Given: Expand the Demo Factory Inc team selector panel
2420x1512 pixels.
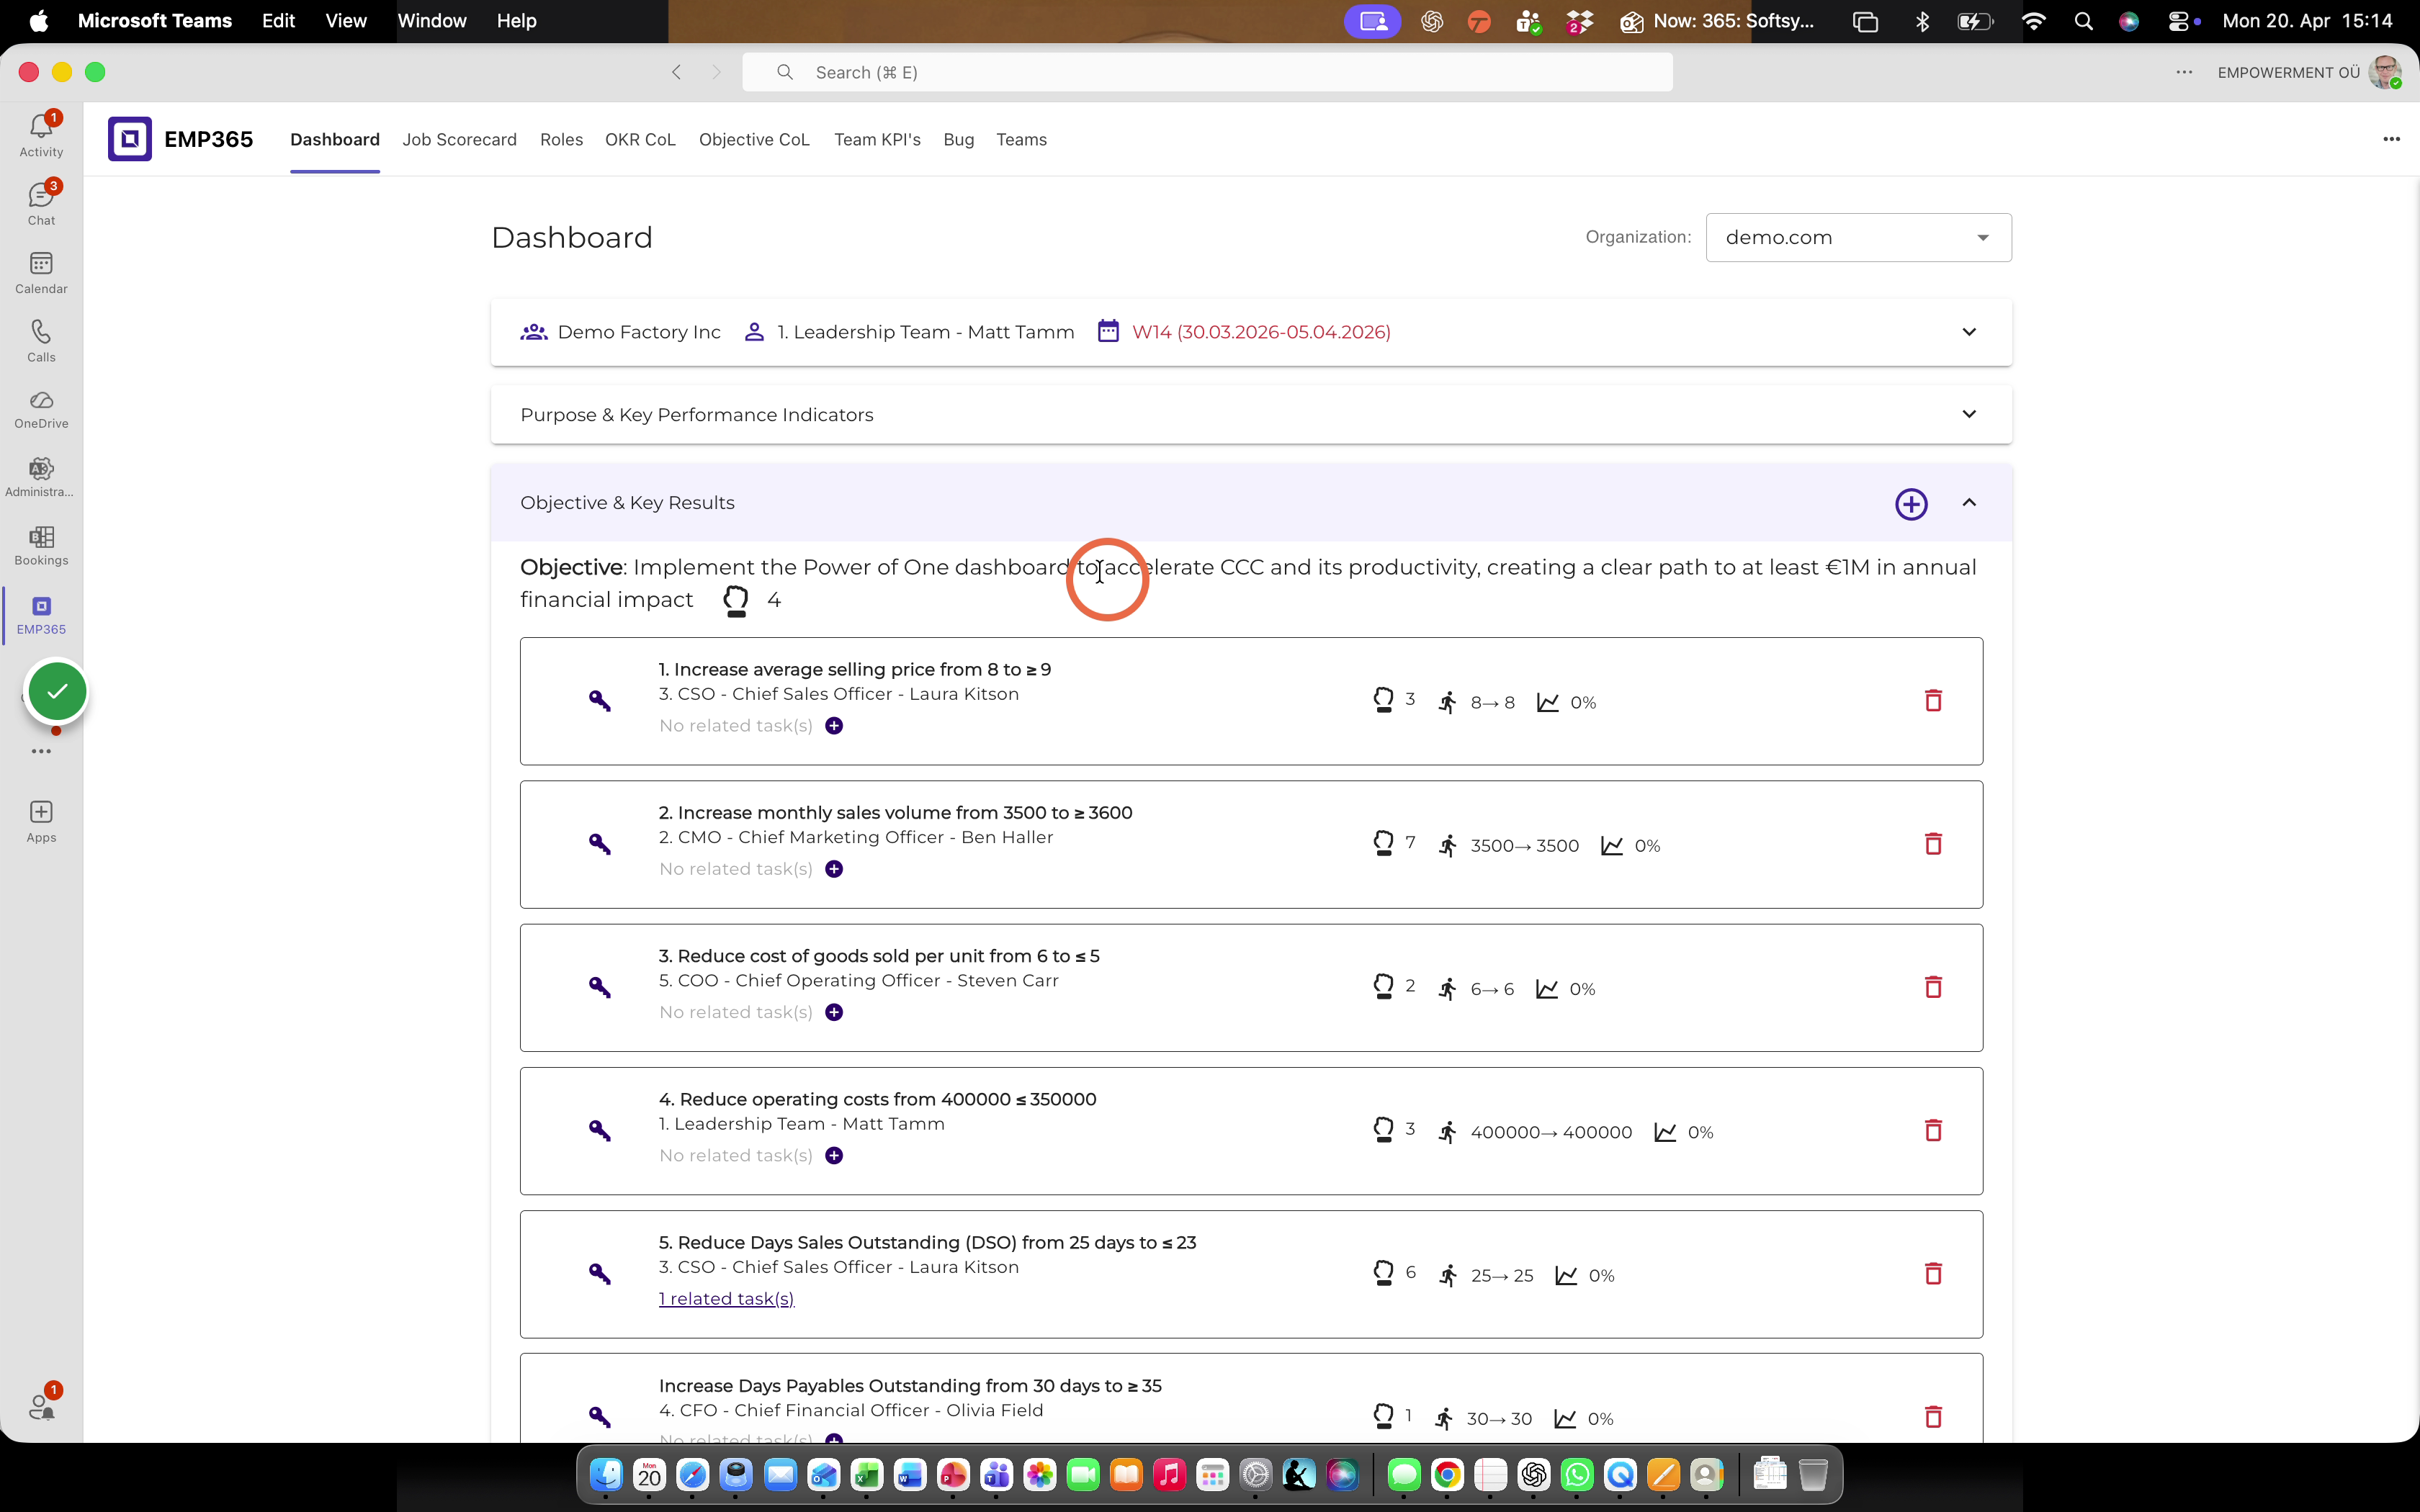Looking at the screenshot, I should 1969,332.
